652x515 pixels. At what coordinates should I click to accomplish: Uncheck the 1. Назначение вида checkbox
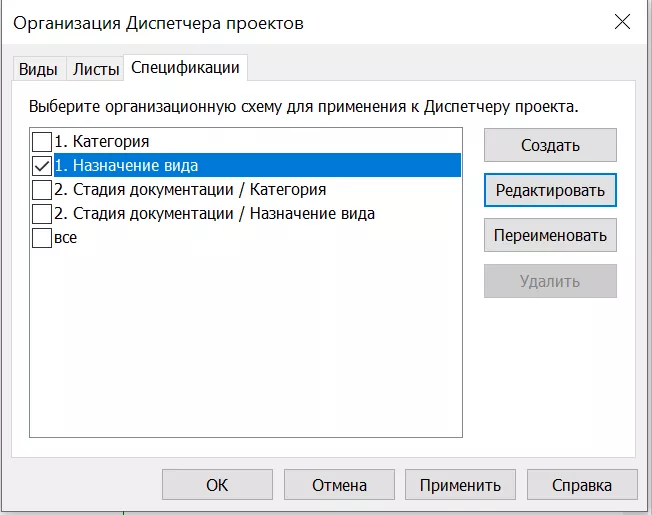(42, 165)
